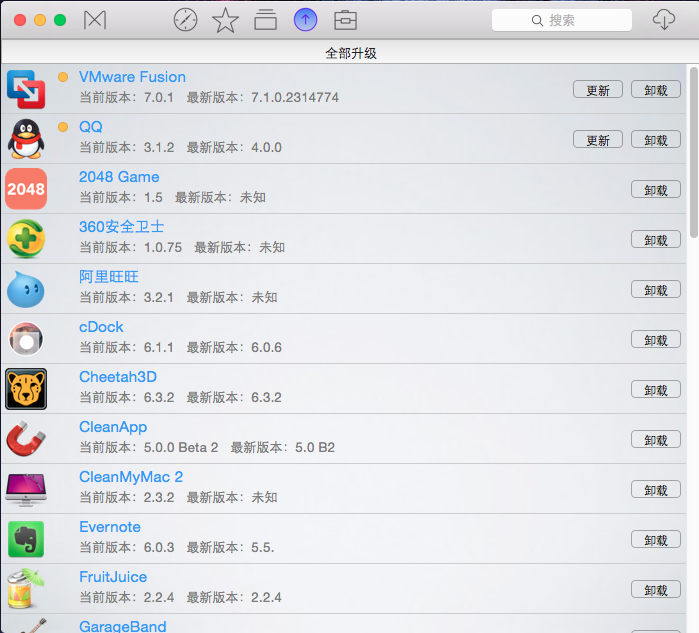Uninstall FruitJuice with 卸载 button
This screenshot has height=633, width=699.
(656, 589)
